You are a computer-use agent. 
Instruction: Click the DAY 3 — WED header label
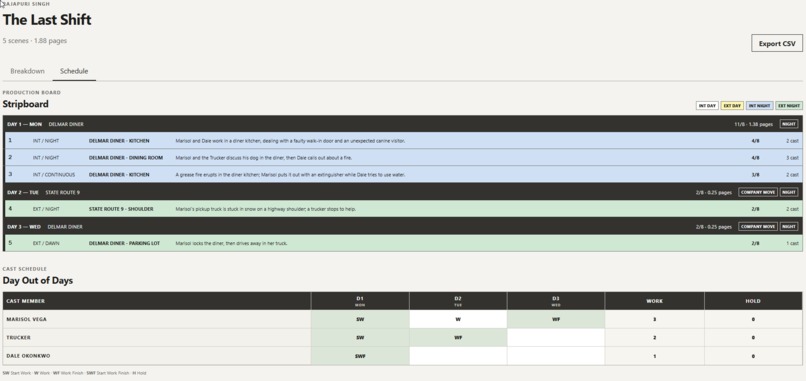coord(24,227)
